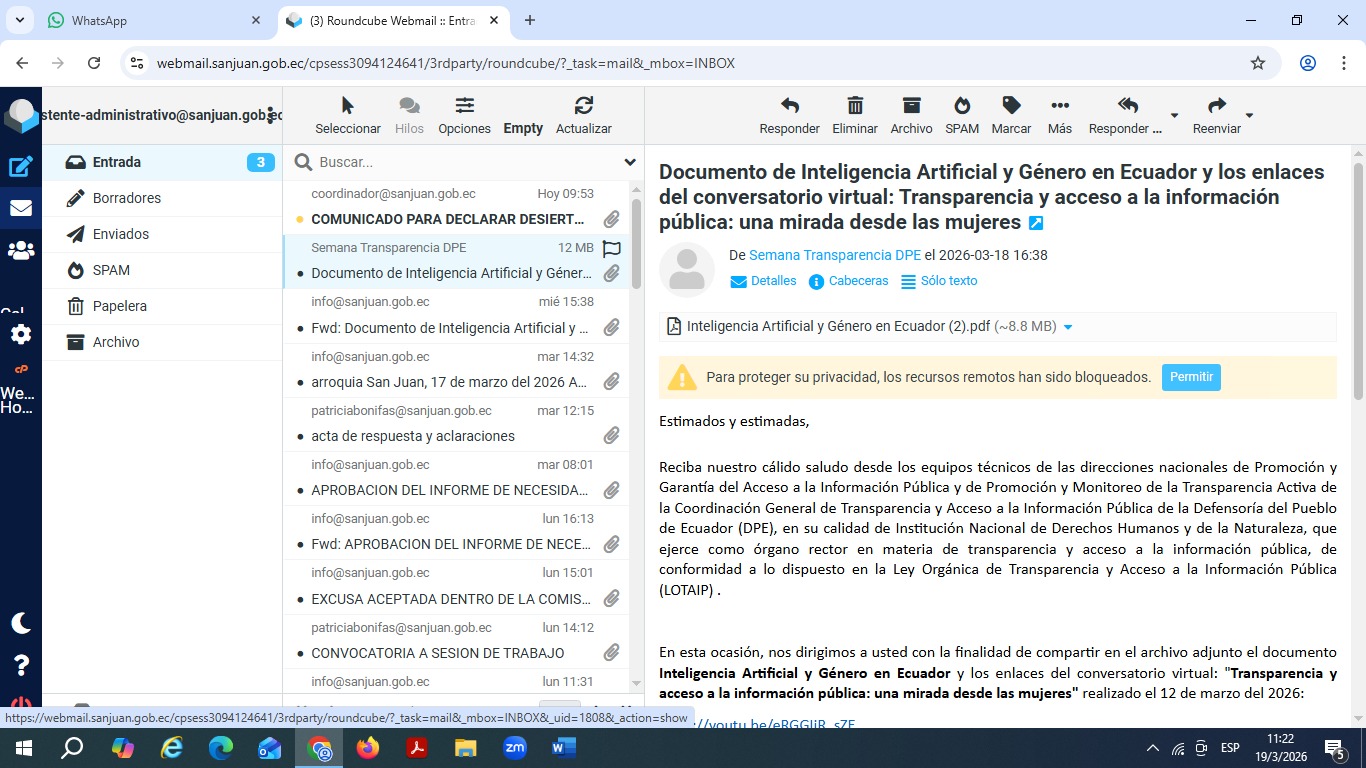
Task: Click the Responder reply icon
Action: pos(789,106)
